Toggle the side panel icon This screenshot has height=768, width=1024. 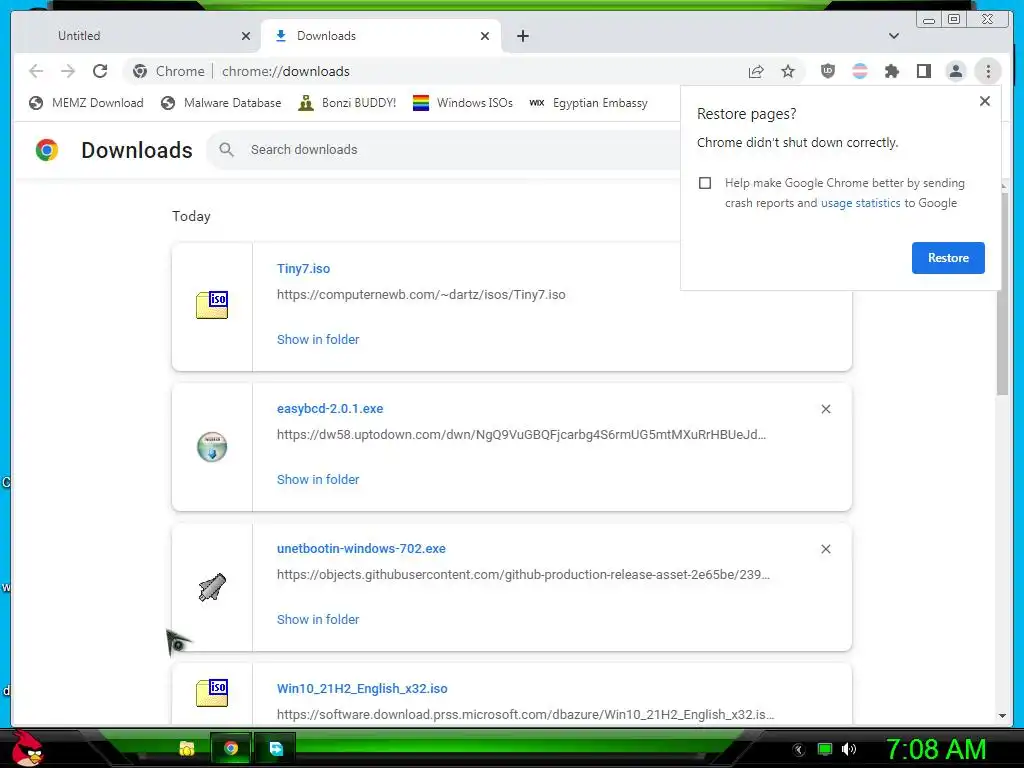923,71
